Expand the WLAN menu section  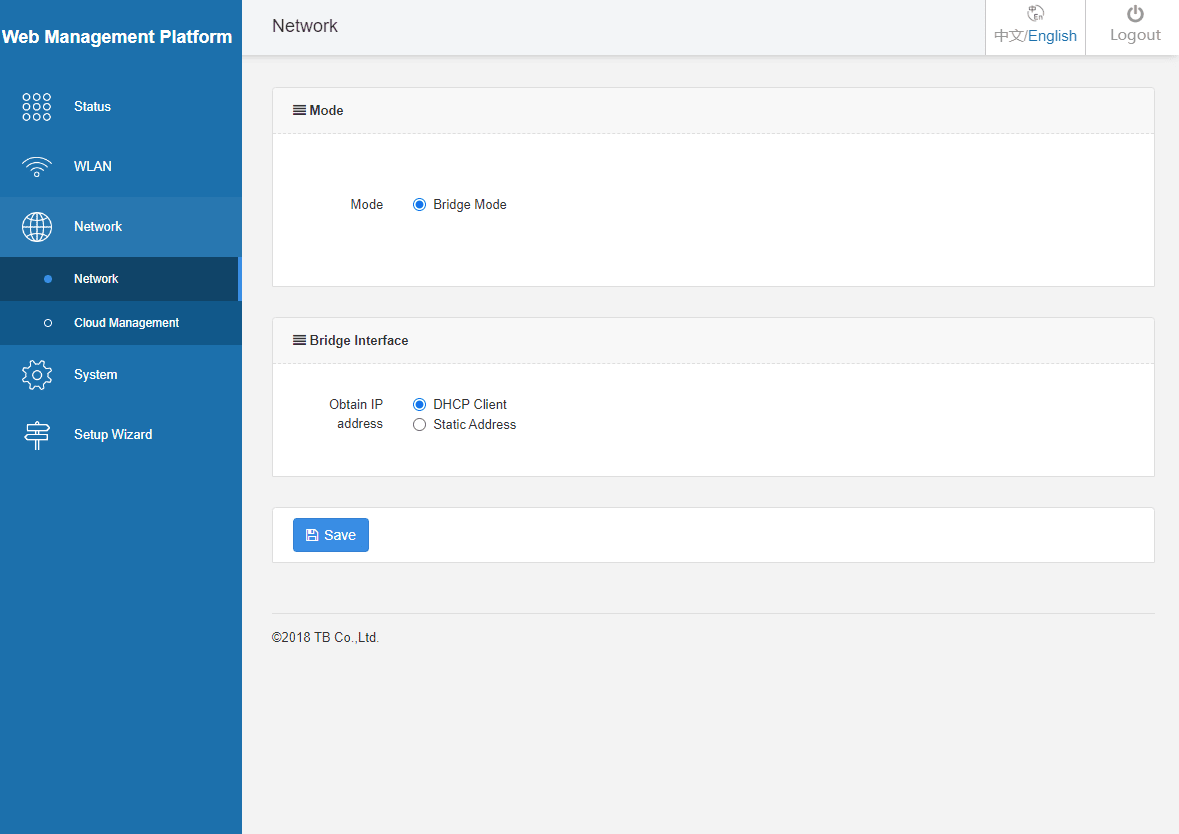93,167
